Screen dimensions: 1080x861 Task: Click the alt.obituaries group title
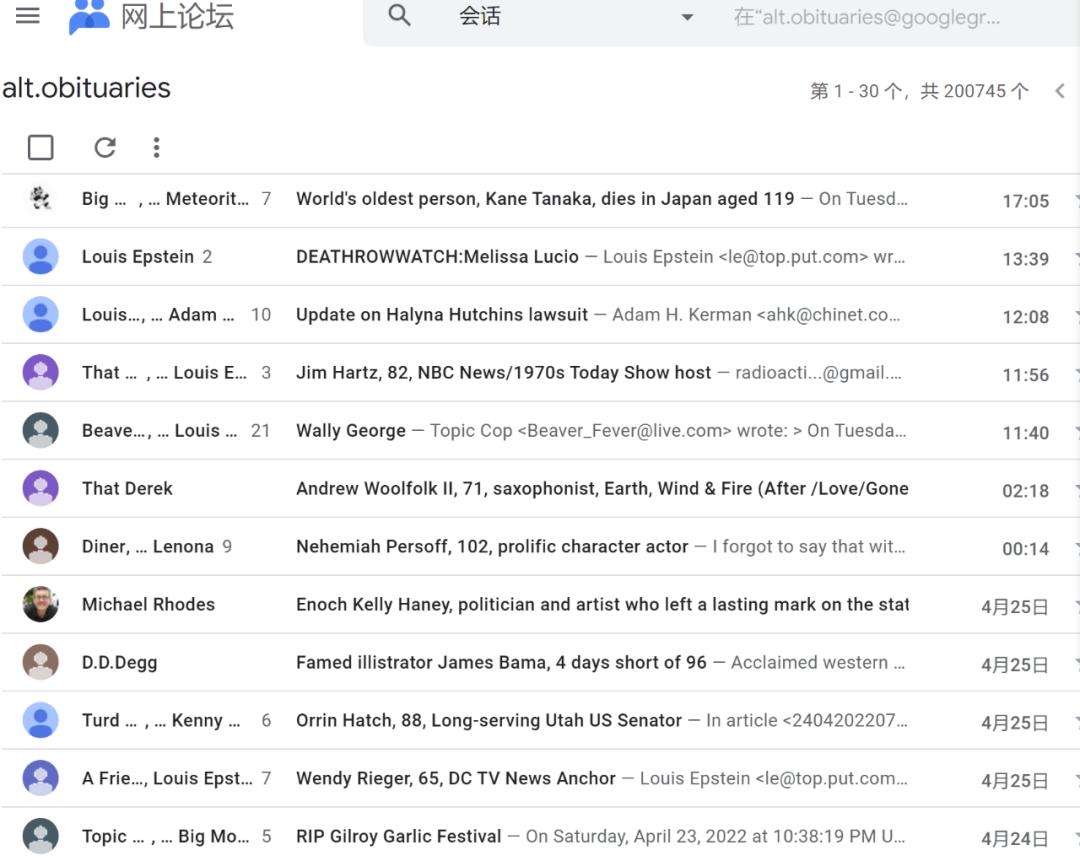click(x=86, y=88)
